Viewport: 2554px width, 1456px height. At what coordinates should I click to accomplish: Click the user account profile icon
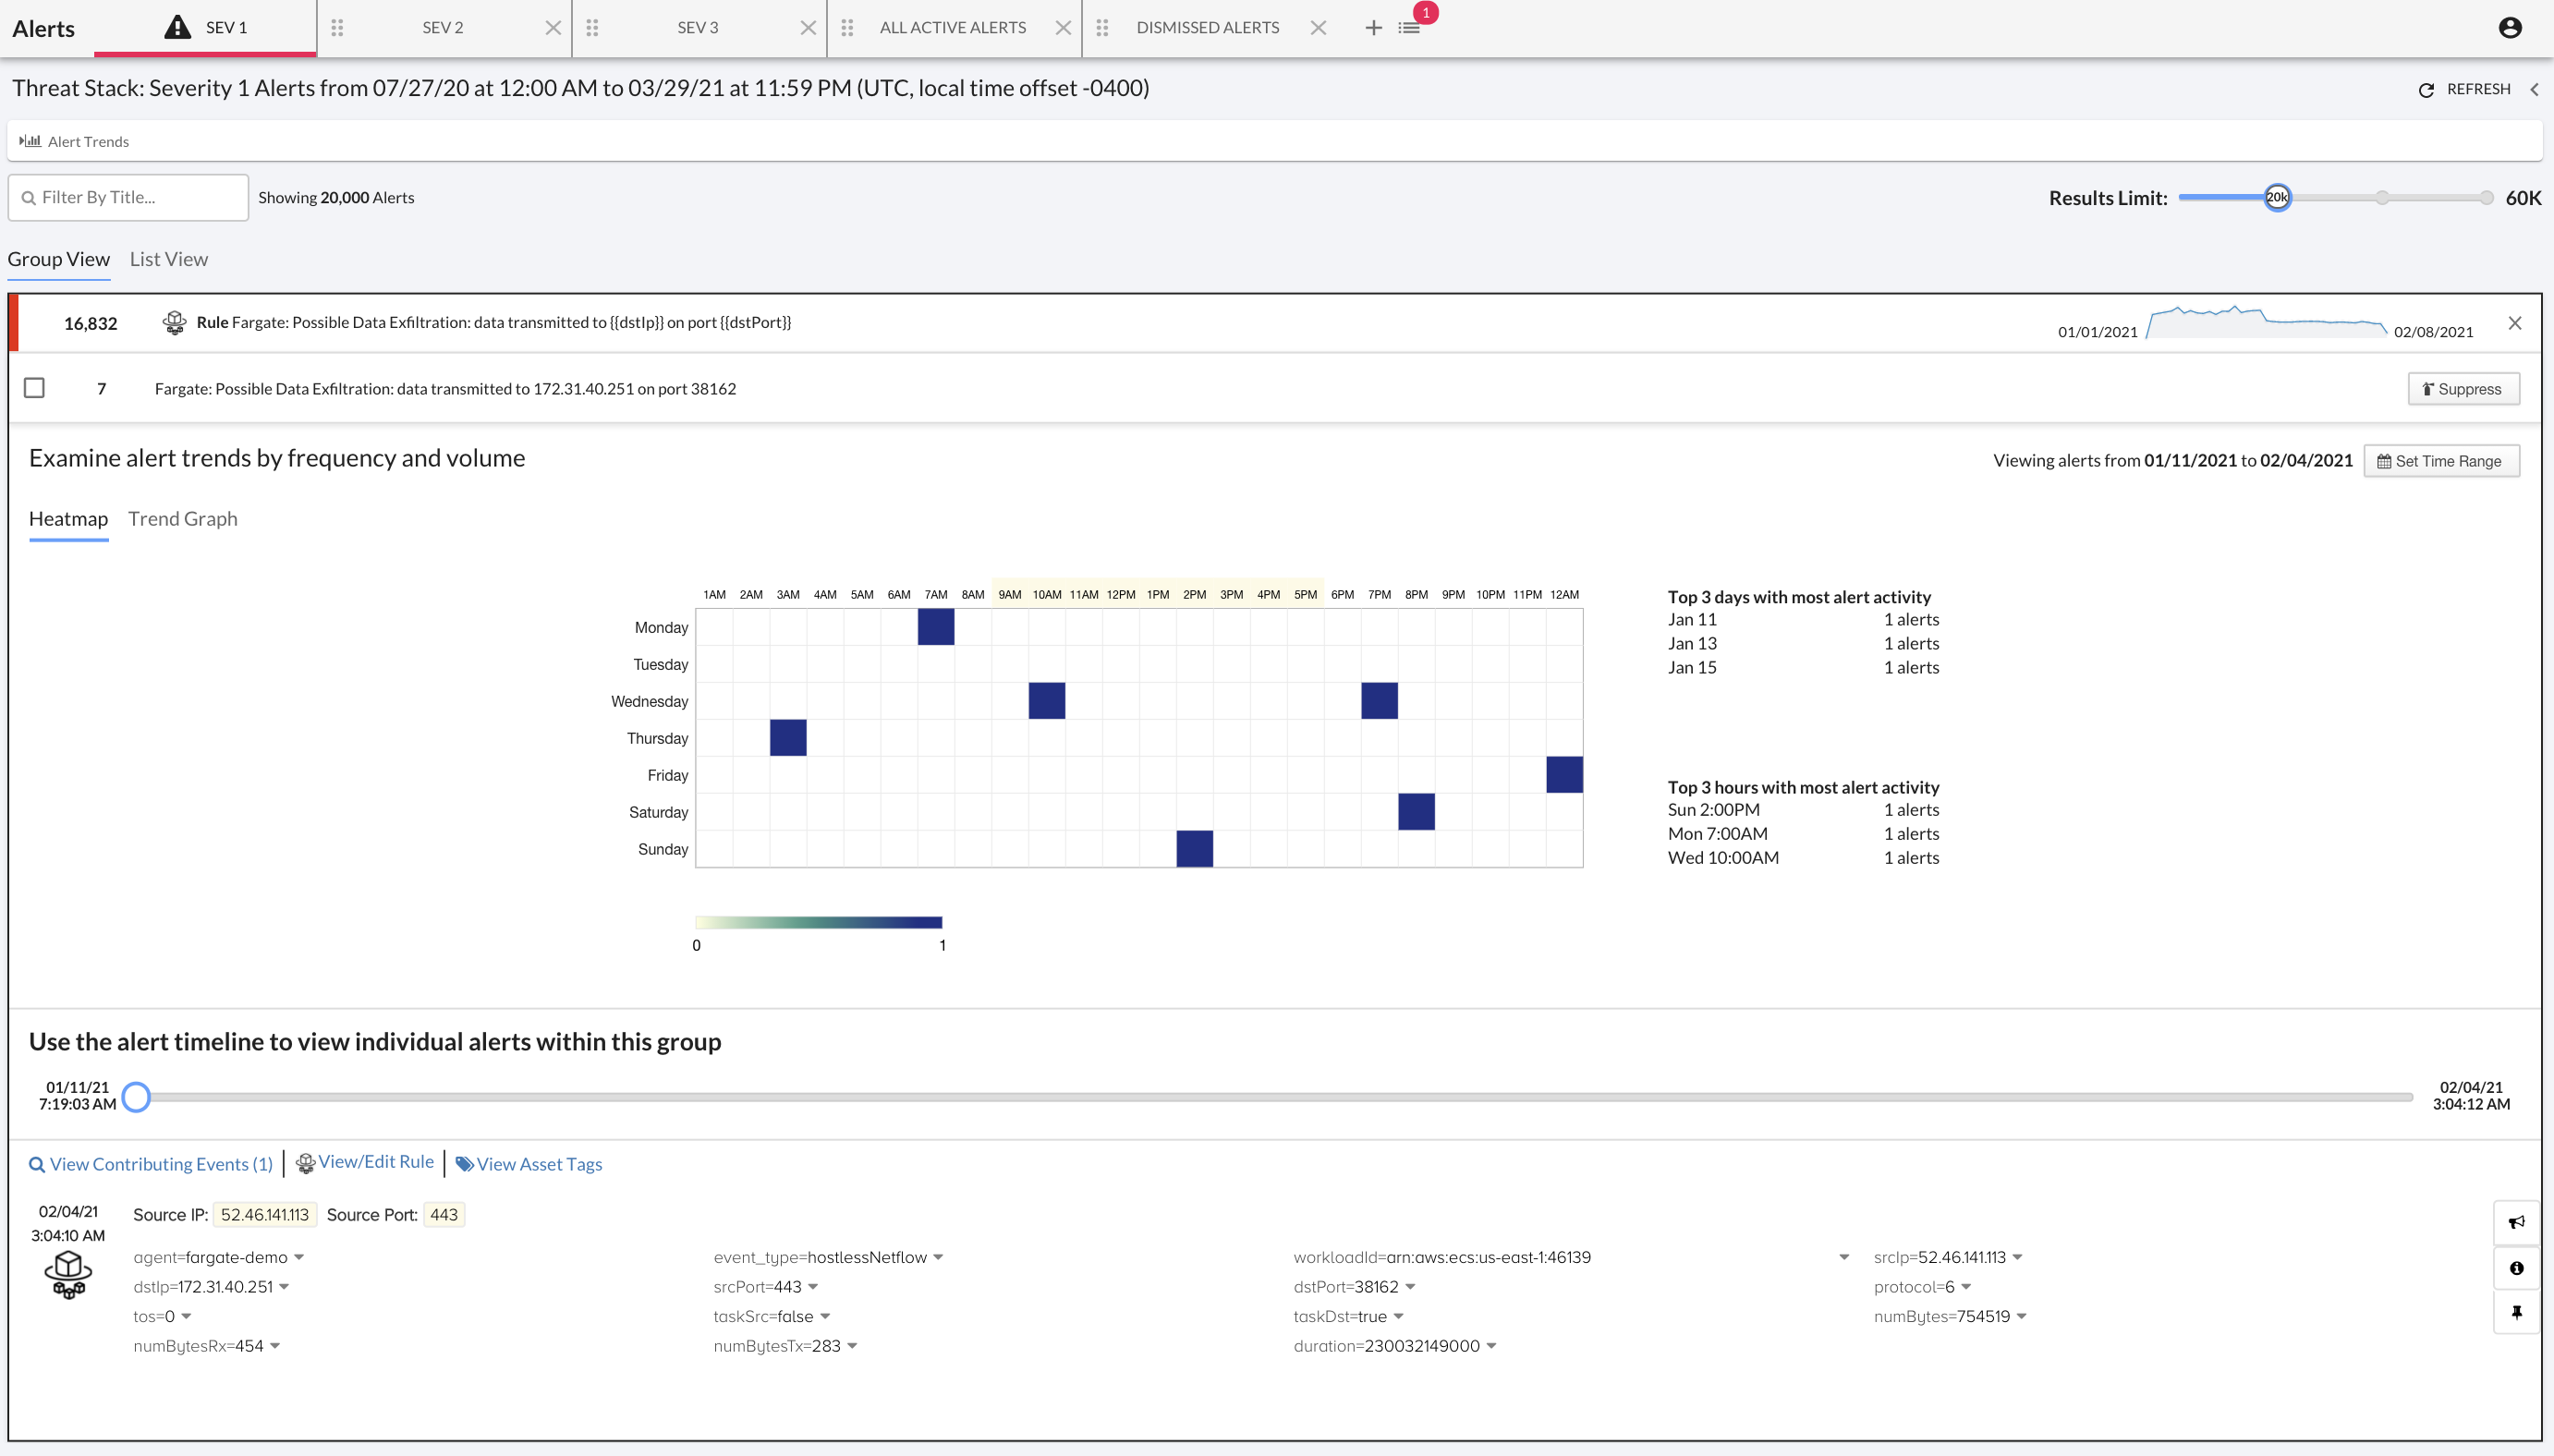point(2509,28)
